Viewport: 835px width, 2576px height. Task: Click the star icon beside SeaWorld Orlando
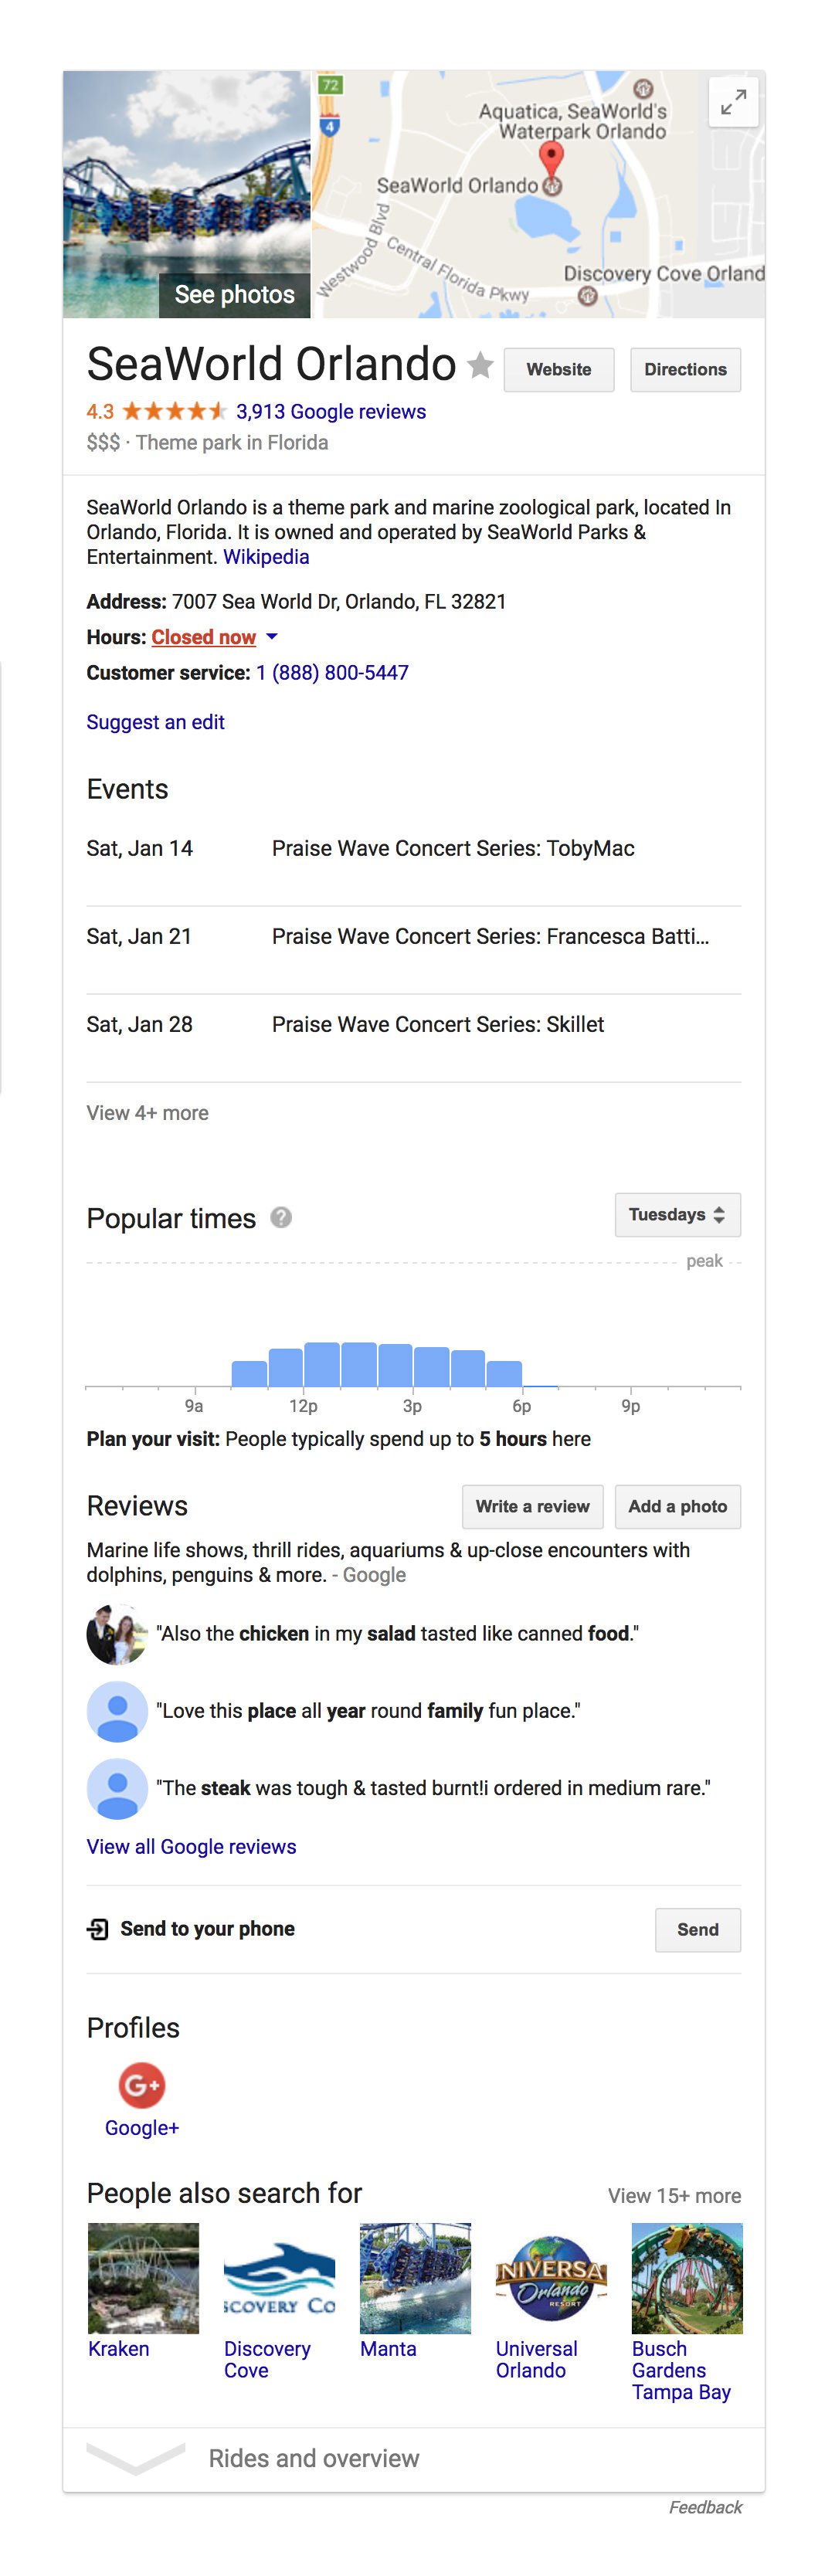point(481,366)
